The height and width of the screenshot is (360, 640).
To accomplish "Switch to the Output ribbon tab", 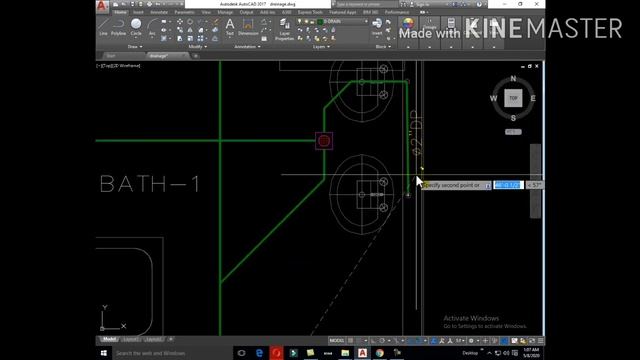I will point(246,13).
